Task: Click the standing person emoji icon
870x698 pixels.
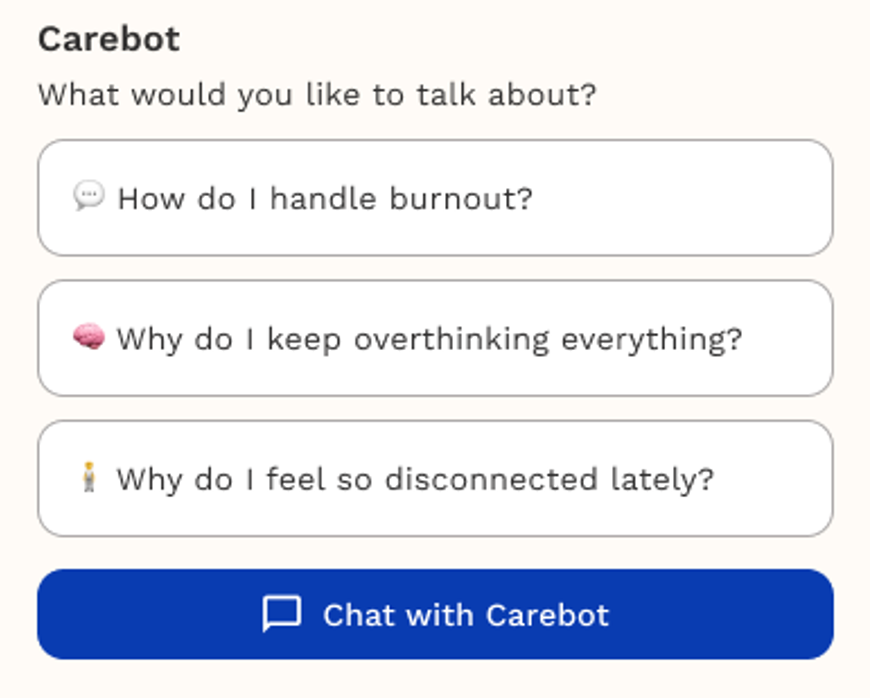Action: click(x=89, y=478)
